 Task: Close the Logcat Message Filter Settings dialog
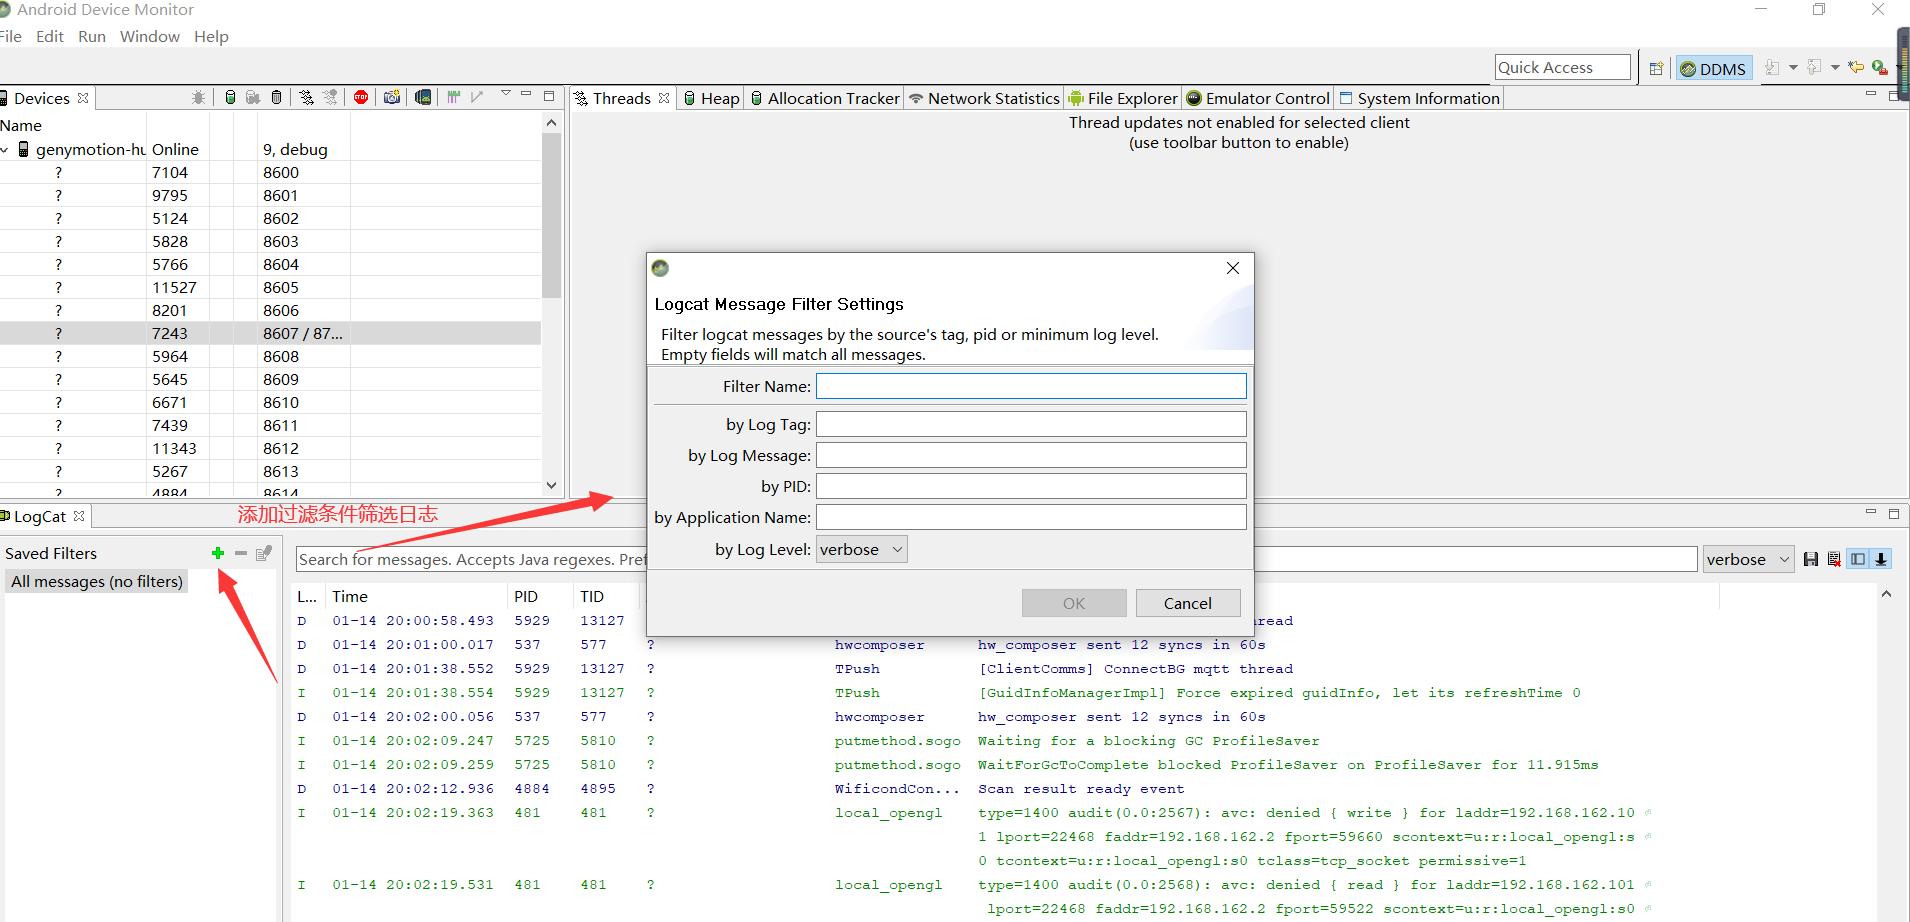coord(1233,268)
